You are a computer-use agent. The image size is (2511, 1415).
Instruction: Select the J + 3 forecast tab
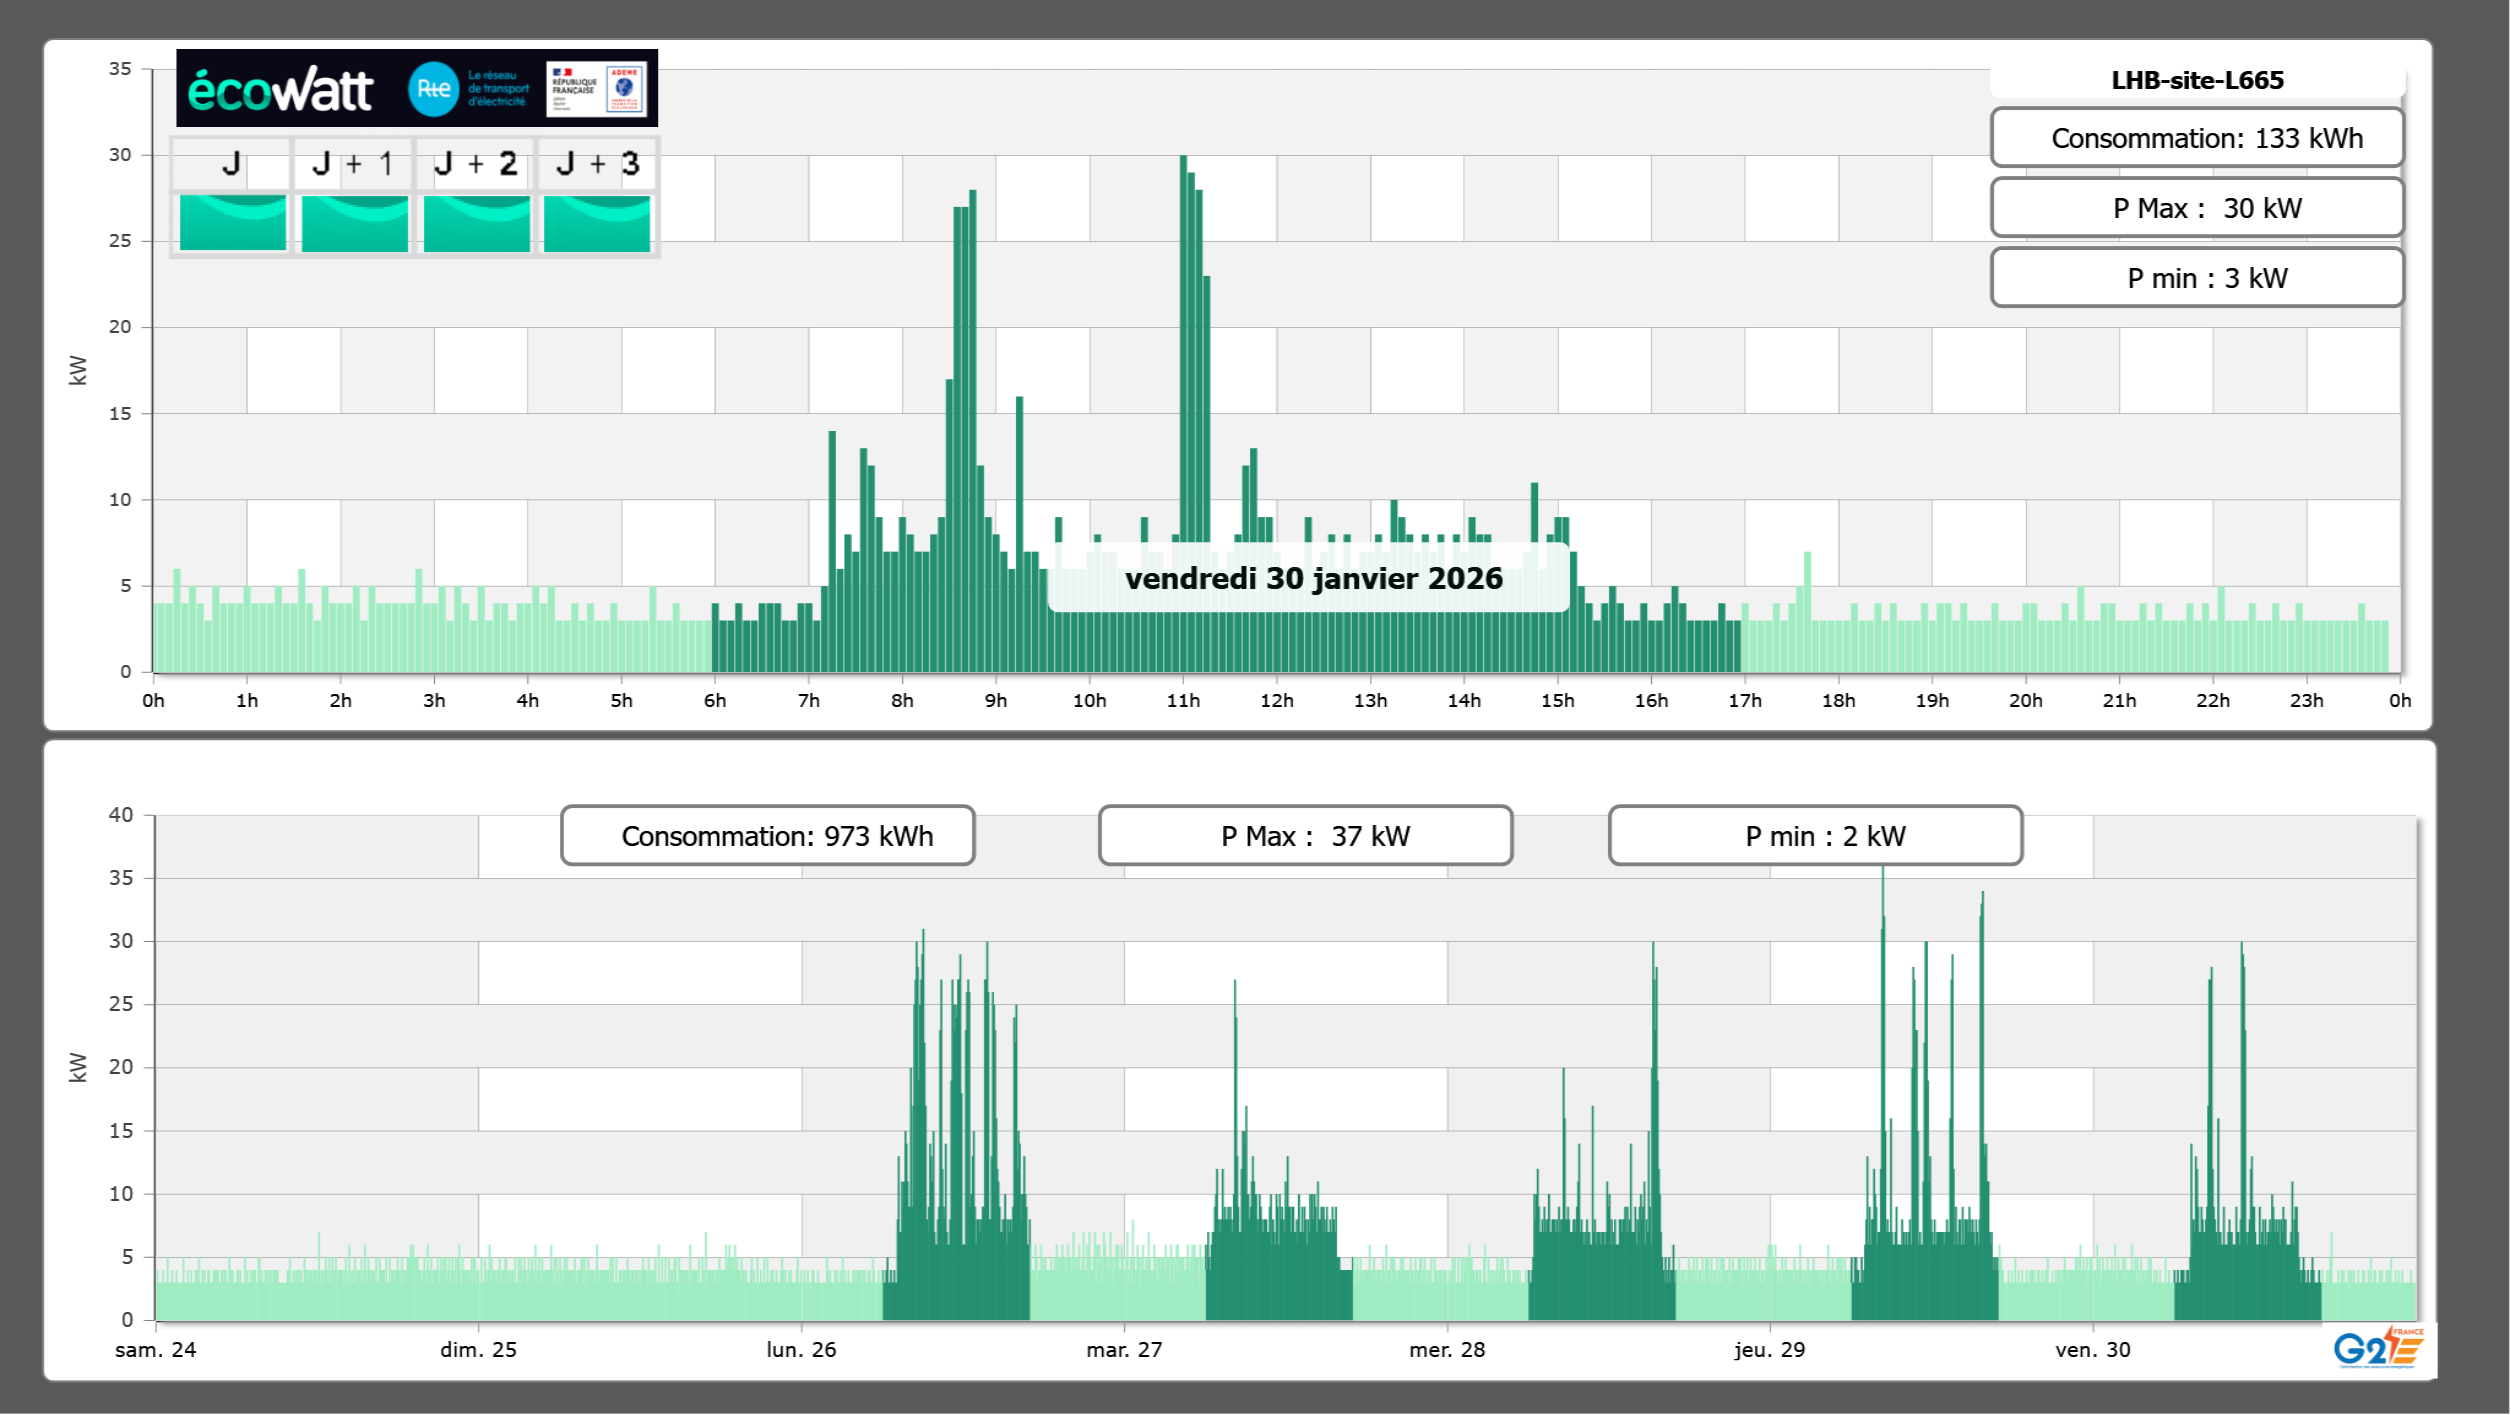point(597,164)
